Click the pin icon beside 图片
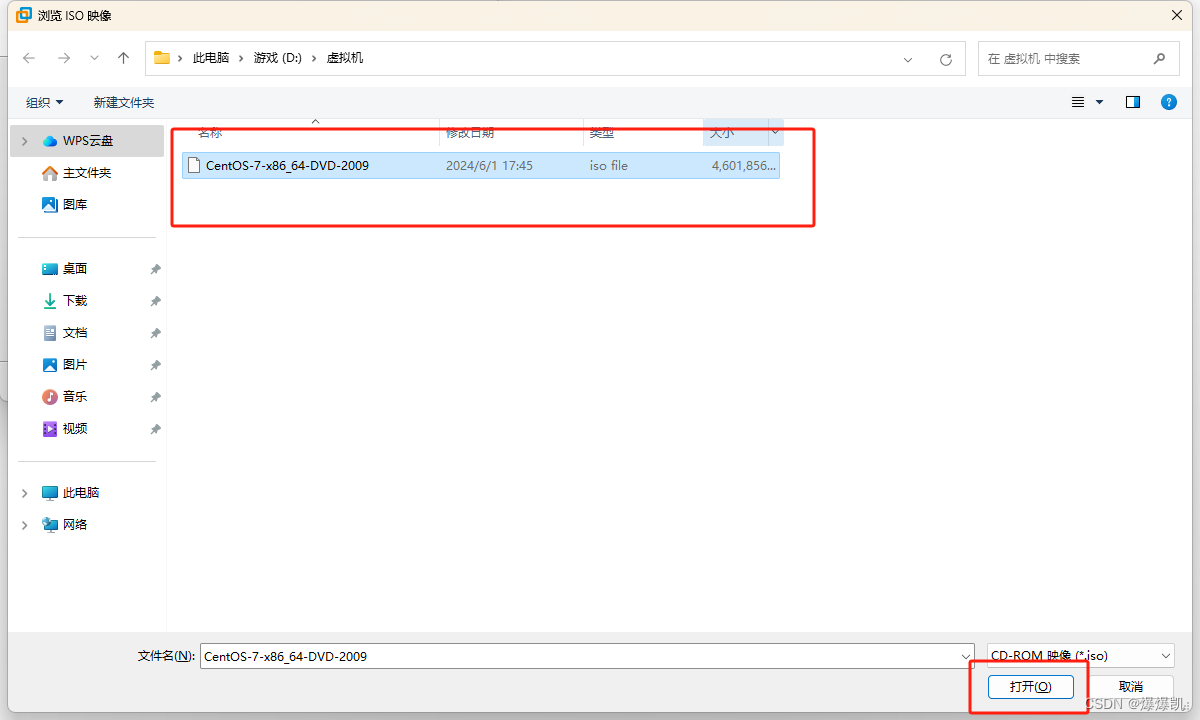This screenshot has width=1200, height=720. coord(155,366)
